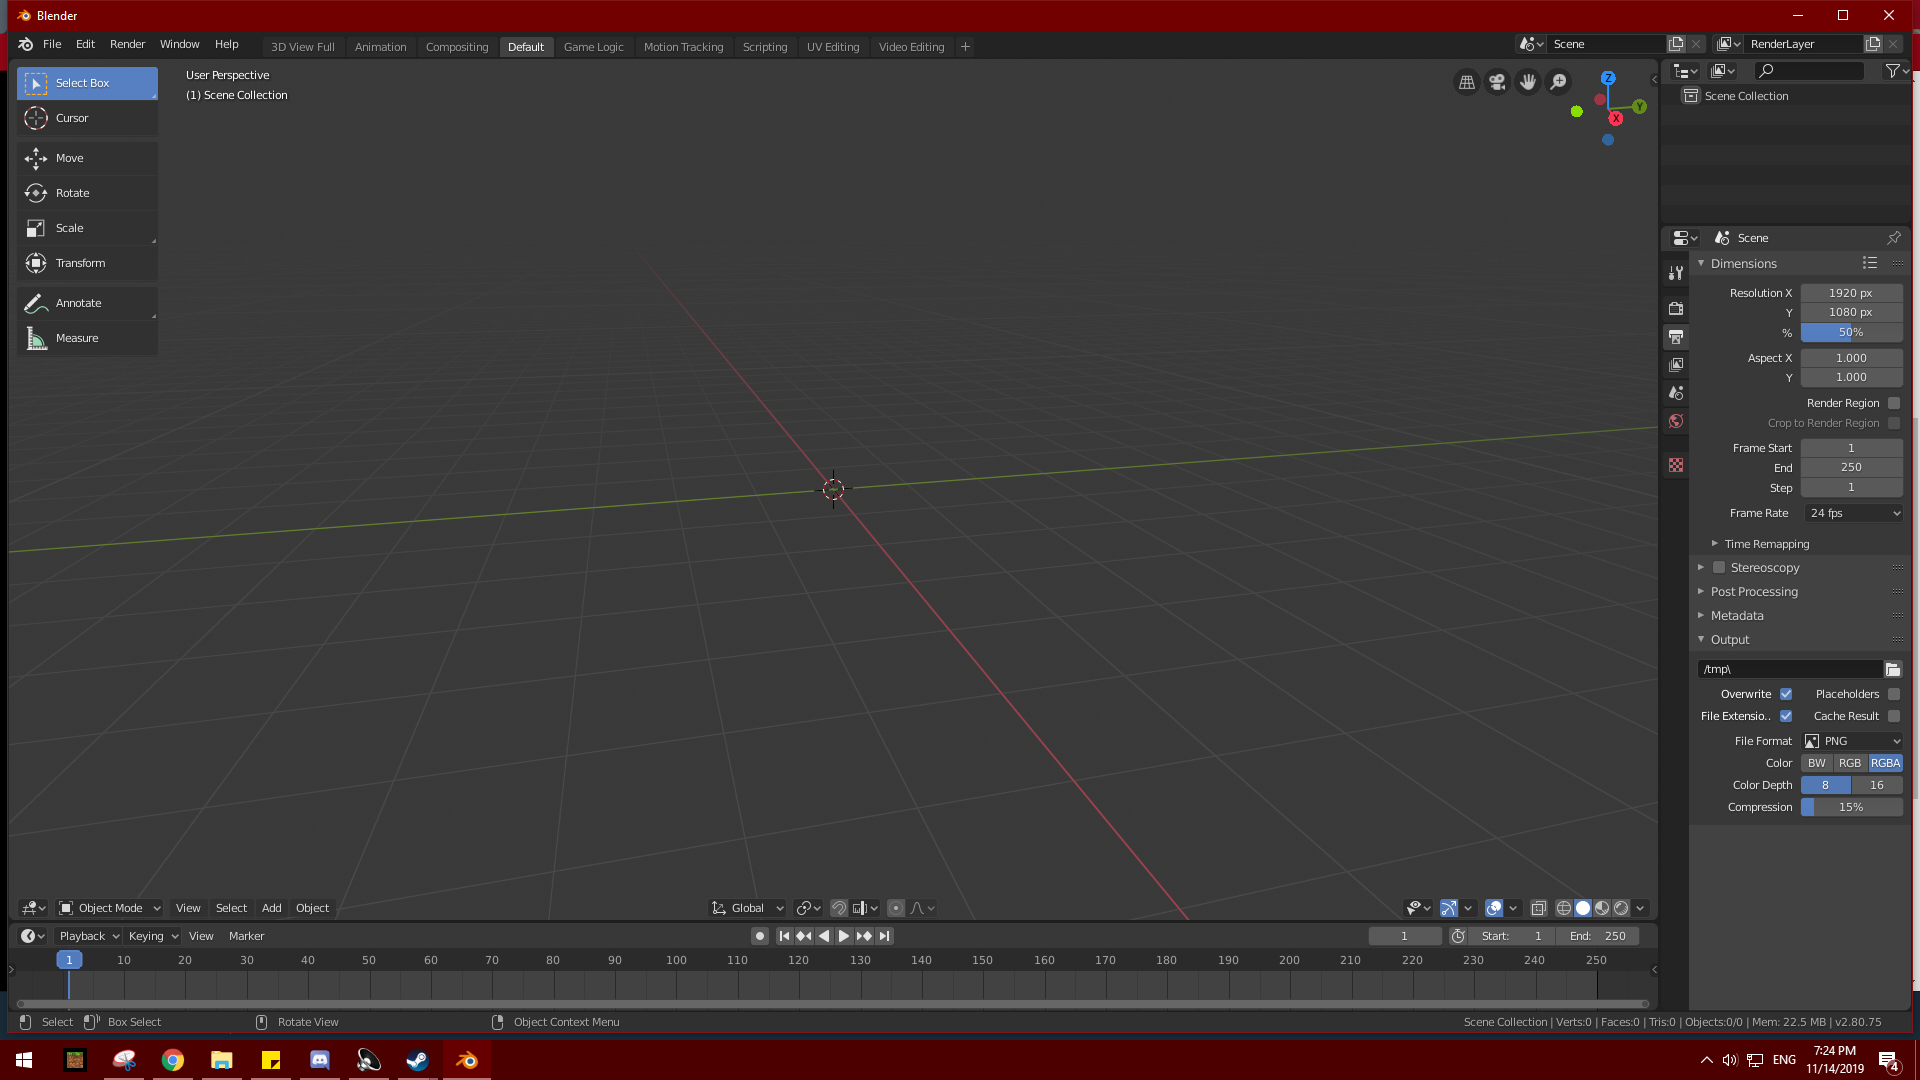Activate the Measure tool
This screenshot has width=1920, height=1080.
pyautogui.click(x=87, y=338)
